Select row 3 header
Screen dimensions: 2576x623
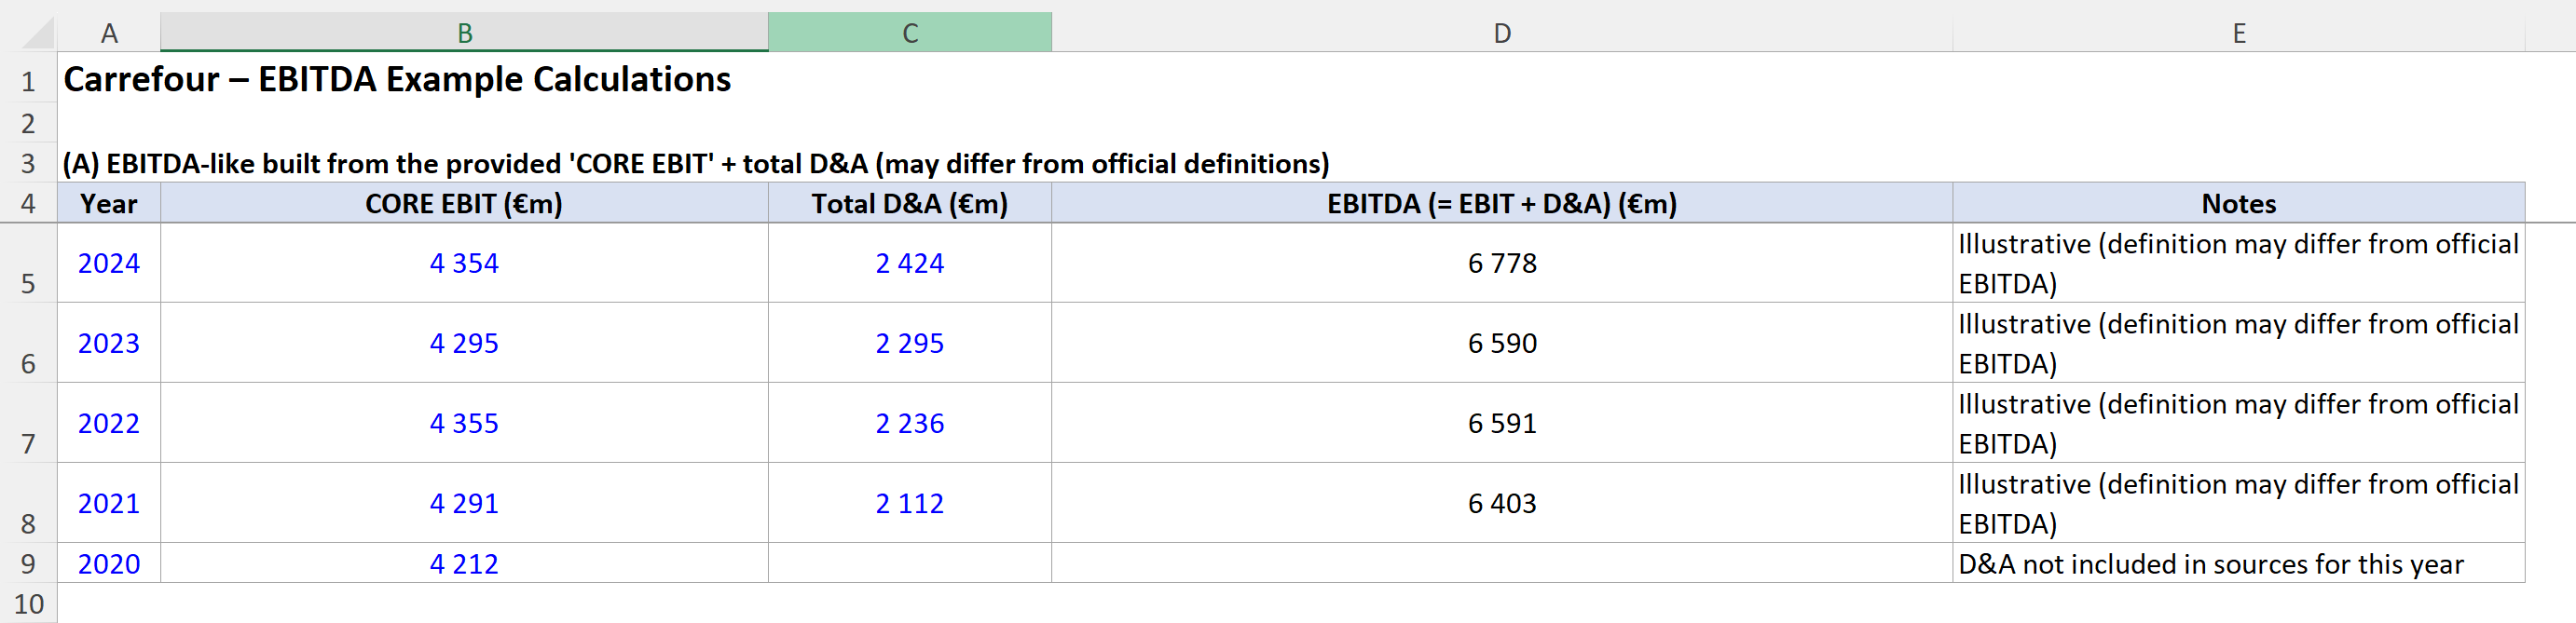coord(28,163)
